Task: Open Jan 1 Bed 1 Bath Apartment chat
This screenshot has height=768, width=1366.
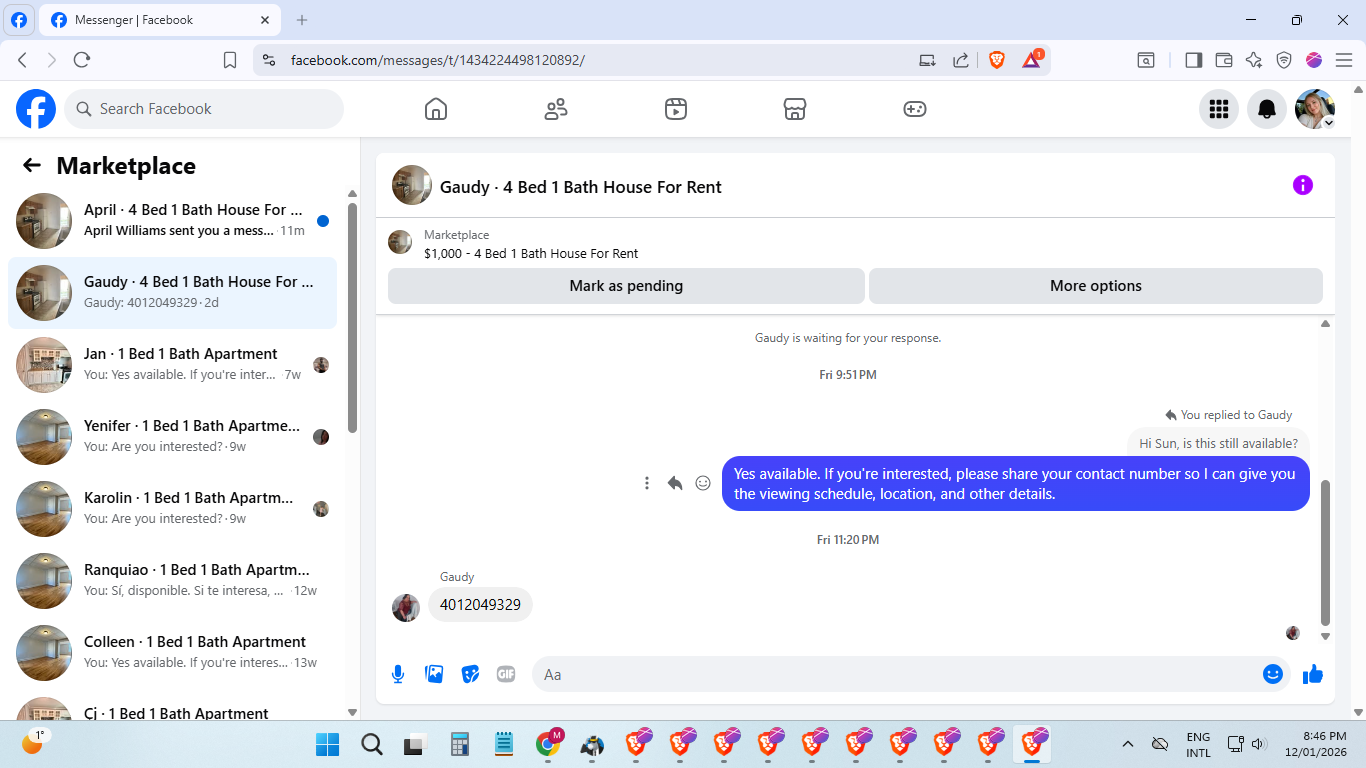Action: coord(172,365)
